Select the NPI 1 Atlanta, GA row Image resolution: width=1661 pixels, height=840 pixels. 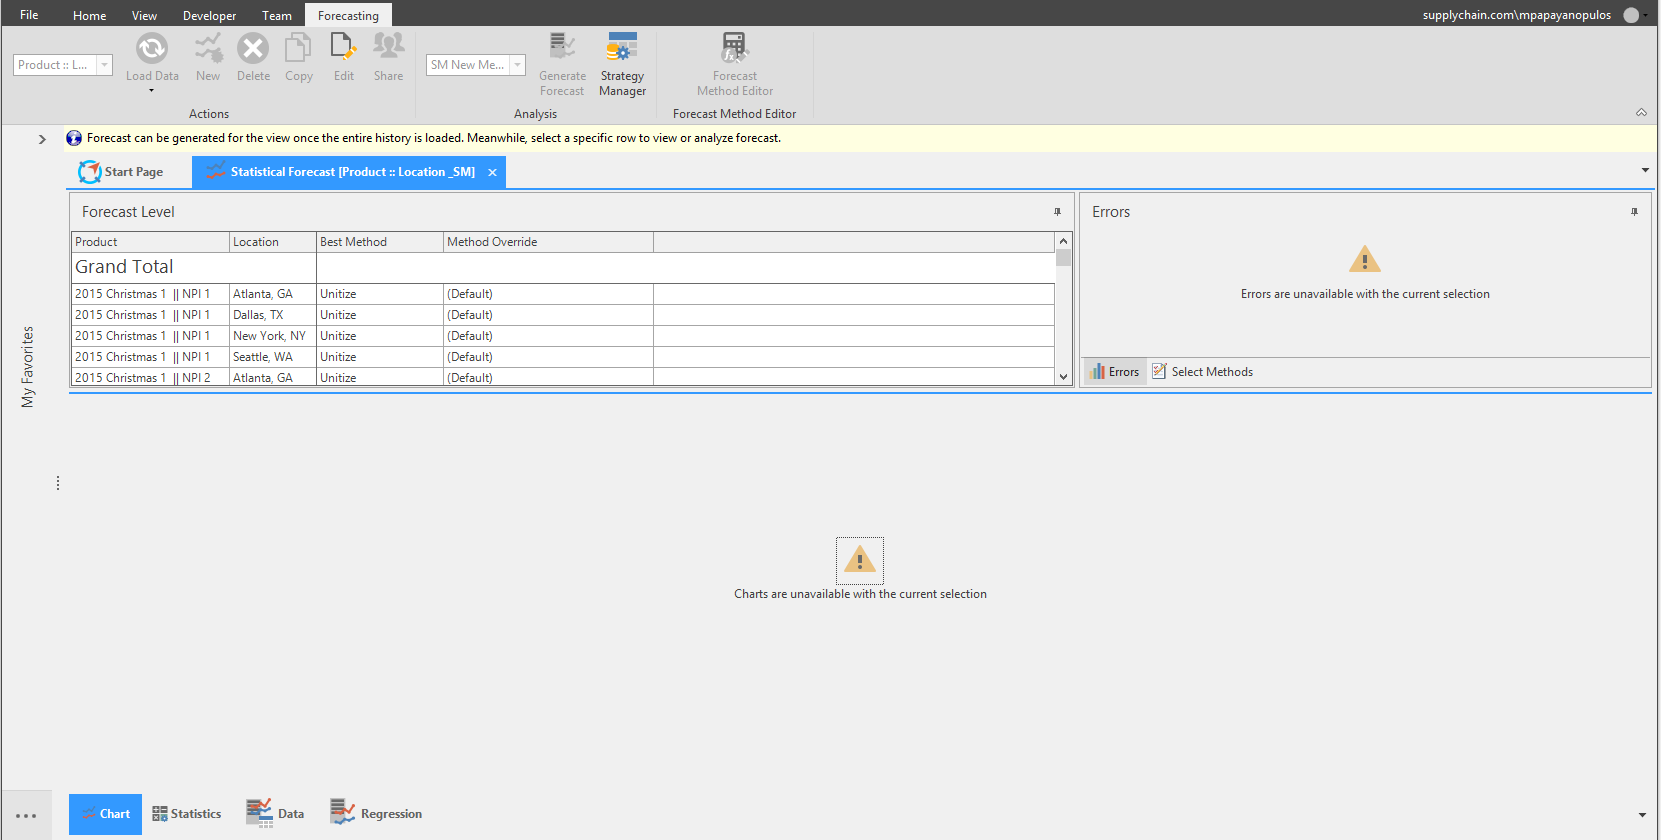pyautogui.click(x=563, y=294)
